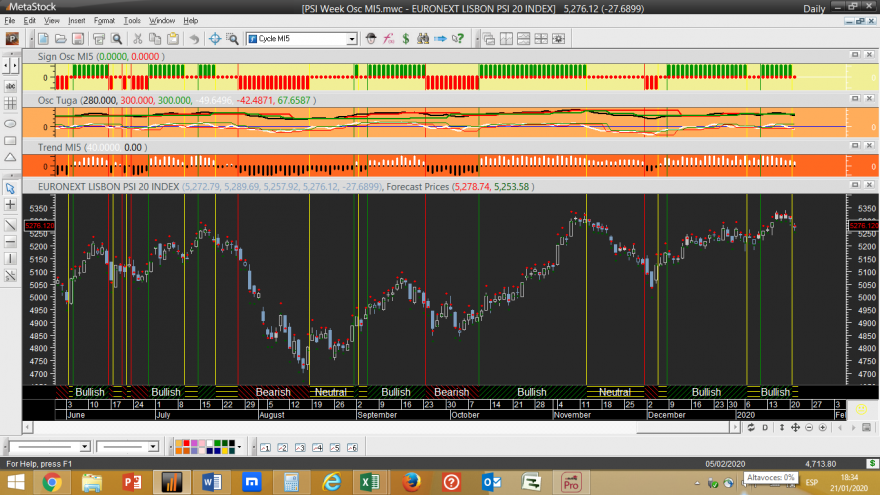Image resolution: width=880 pixels, height=495 pixels.
Task: Open the Indicator Builder function icon
Action: pos(388,39)
